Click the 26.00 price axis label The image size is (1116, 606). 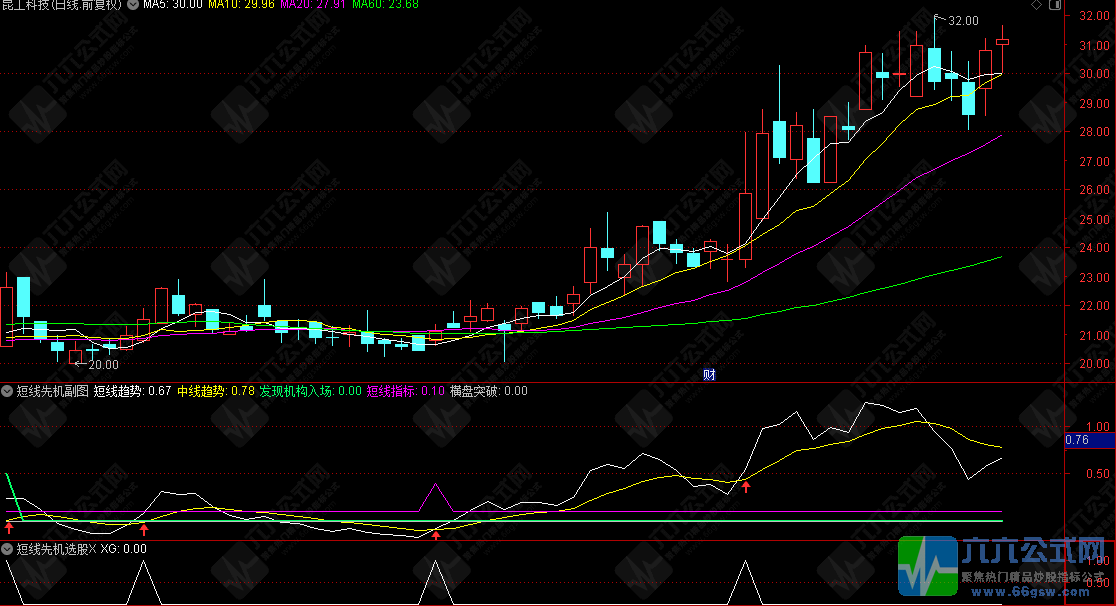click(1094, 189)
